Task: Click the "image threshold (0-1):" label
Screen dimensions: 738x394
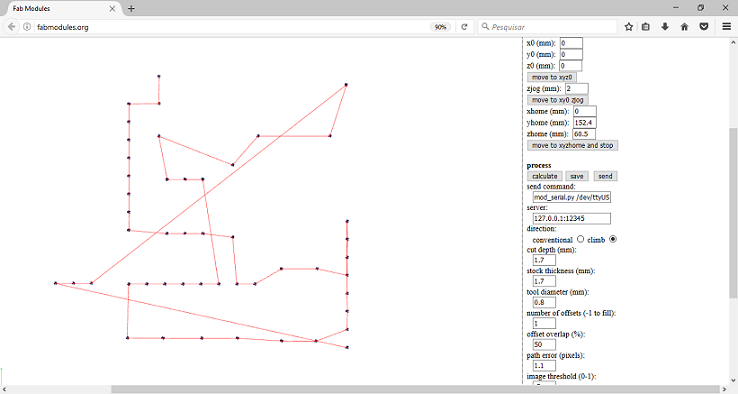Action: pos(561,376)
